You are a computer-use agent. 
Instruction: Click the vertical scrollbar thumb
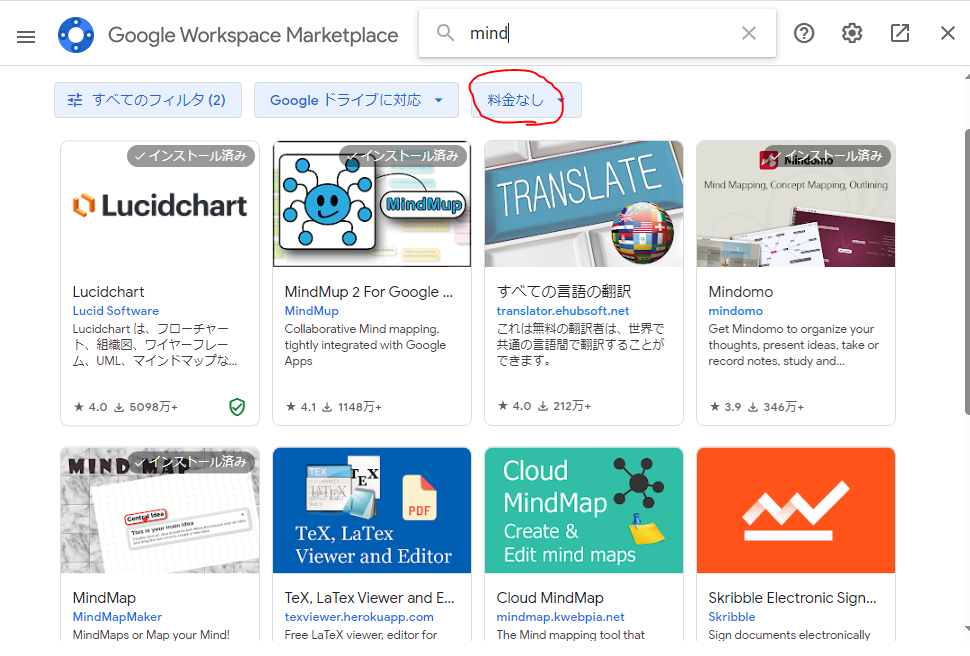point(967,272)
